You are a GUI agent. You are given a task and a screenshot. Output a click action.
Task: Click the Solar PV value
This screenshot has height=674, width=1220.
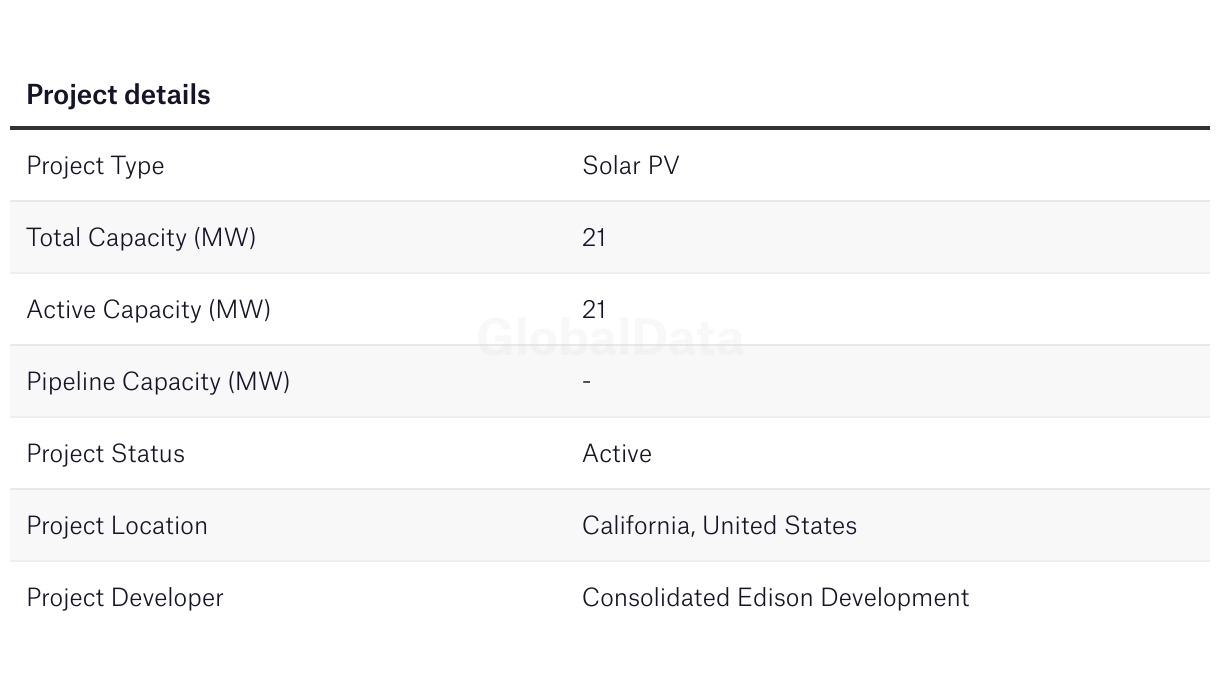coord(631,165)
